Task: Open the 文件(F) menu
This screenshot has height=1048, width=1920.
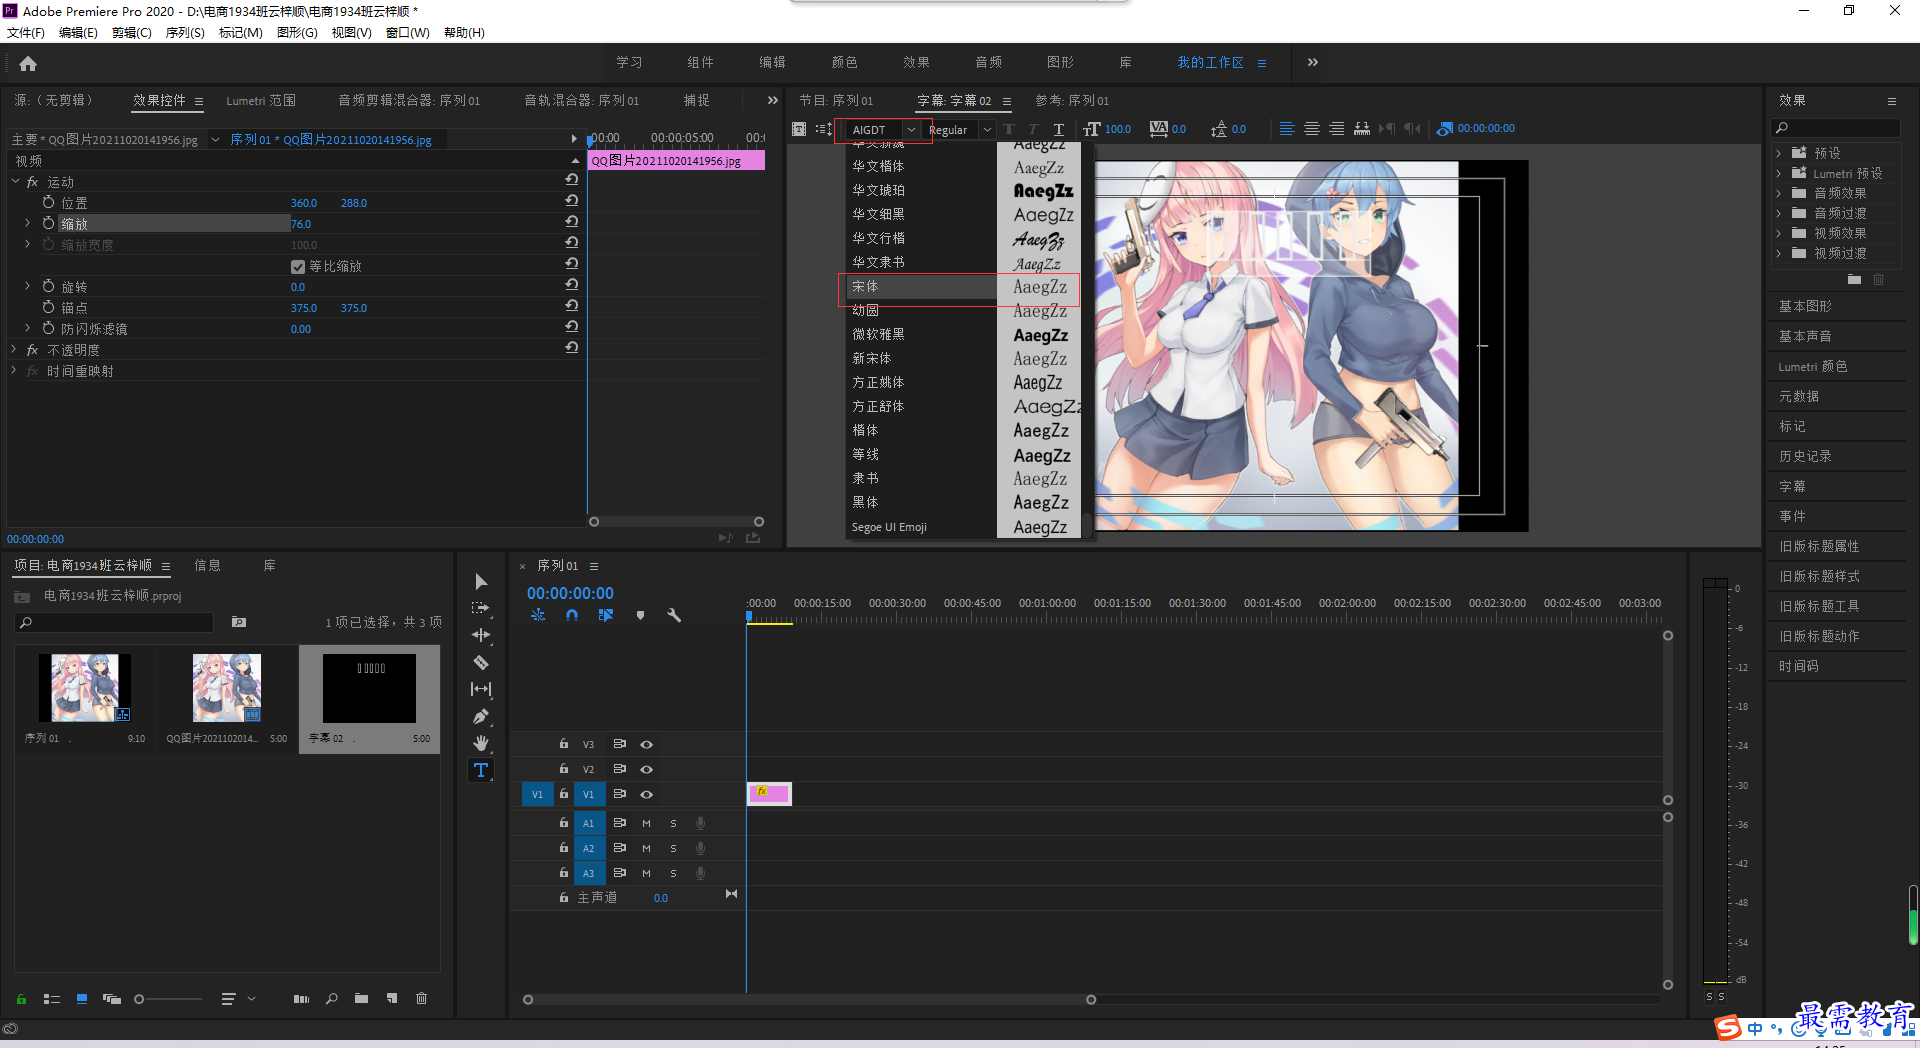Action: click(26, 33)
